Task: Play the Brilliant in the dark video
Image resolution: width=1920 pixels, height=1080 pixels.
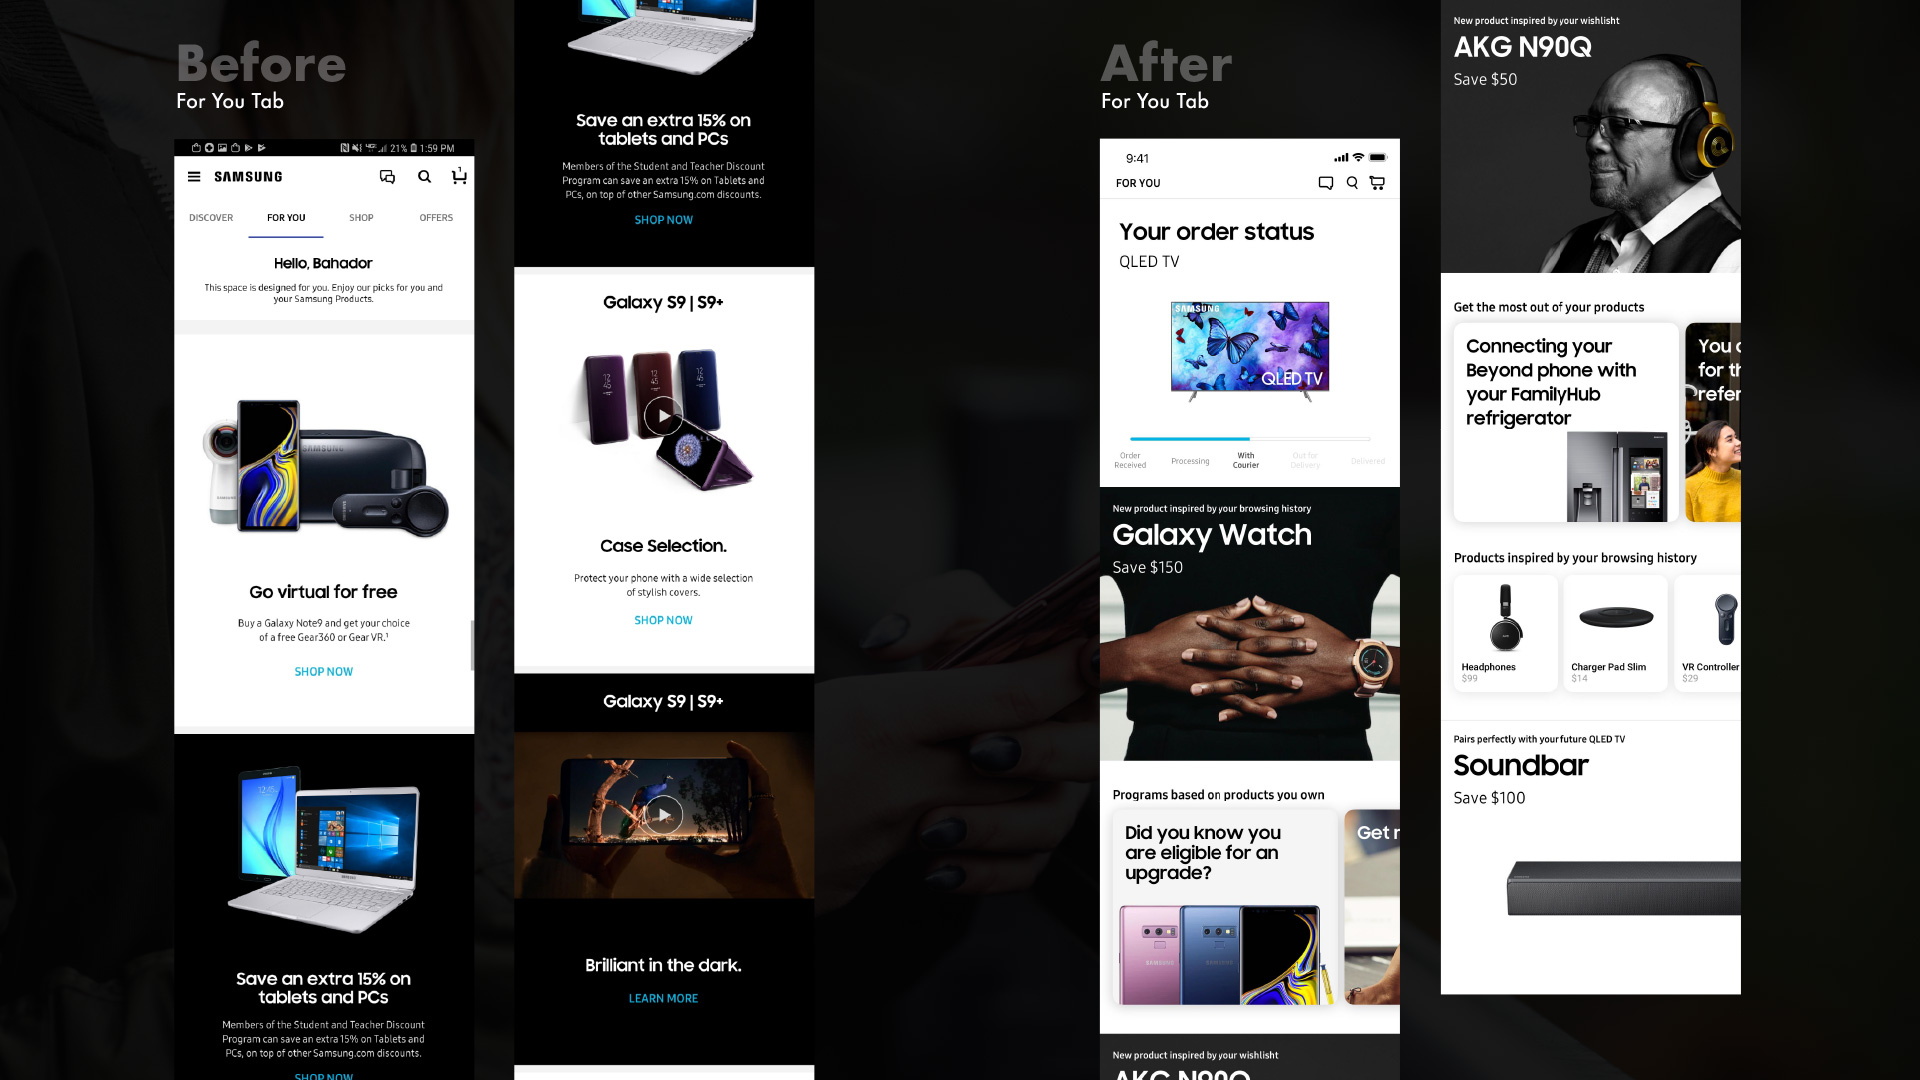Action: (663, 815)
